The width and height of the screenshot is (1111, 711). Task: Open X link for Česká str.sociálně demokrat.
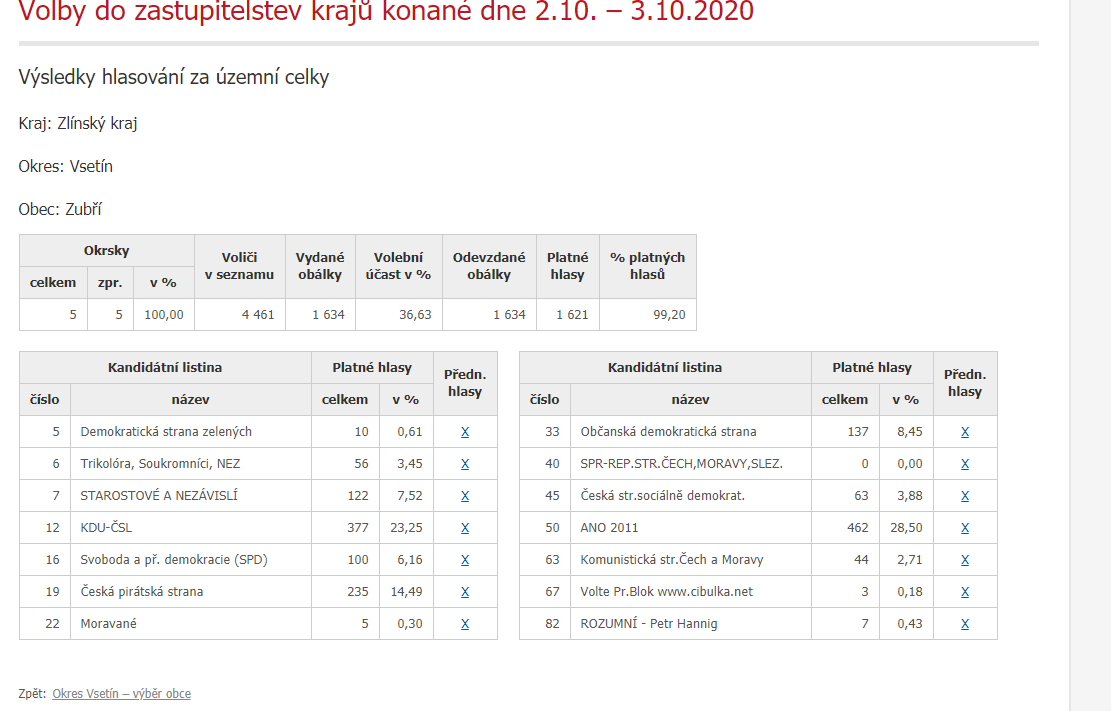(965, 496)
